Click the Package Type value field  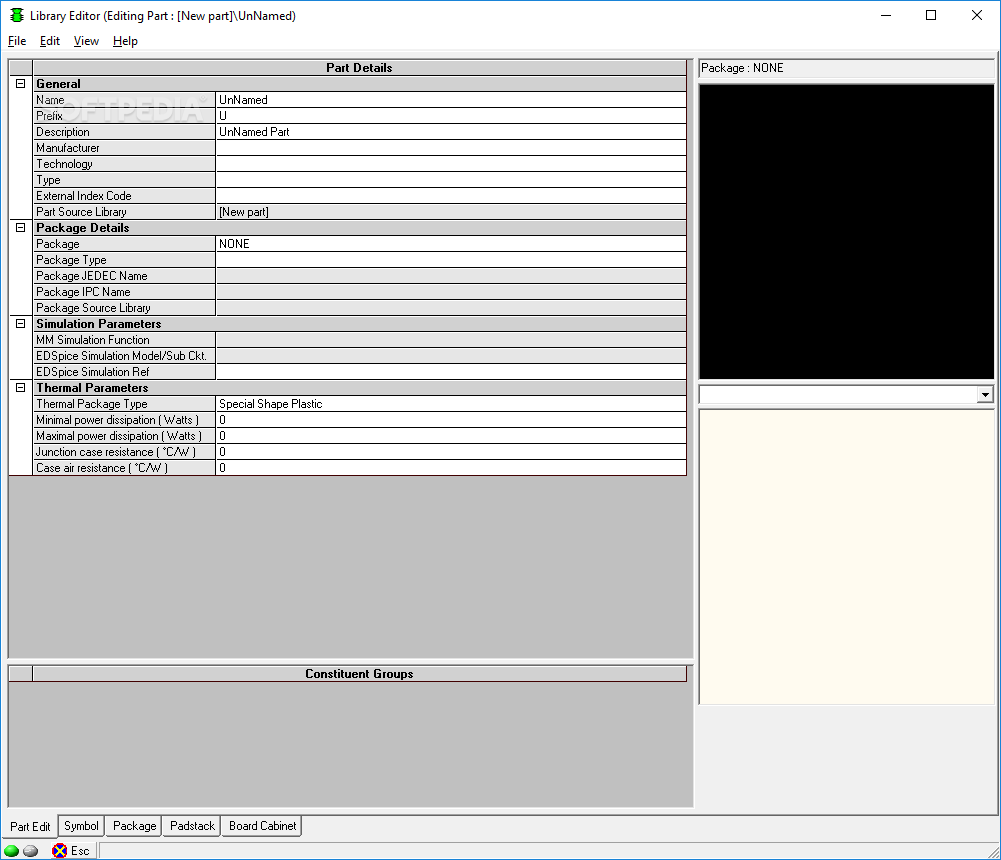pyautogui.click(x=451, y=259)
